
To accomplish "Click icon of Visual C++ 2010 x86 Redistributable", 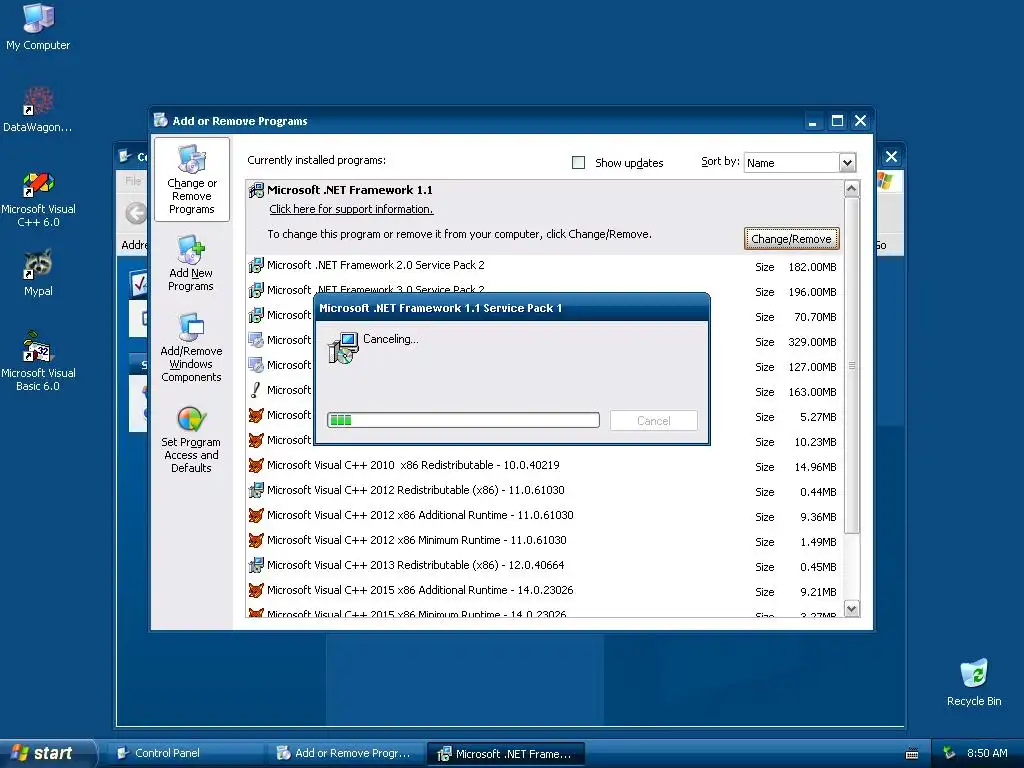I will 256,465.
